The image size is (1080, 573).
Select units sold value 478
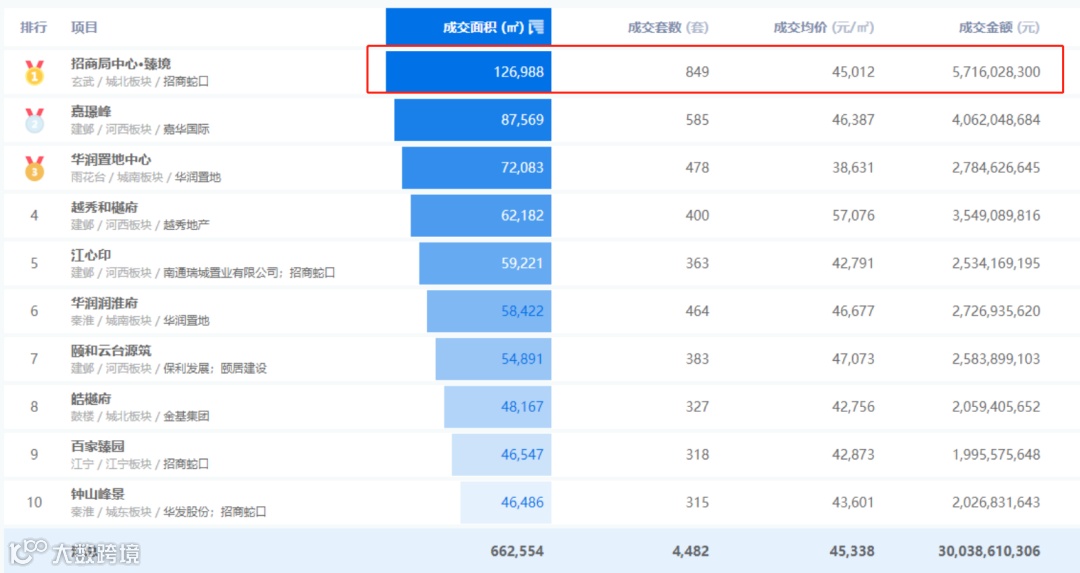(x=697, y=167)
